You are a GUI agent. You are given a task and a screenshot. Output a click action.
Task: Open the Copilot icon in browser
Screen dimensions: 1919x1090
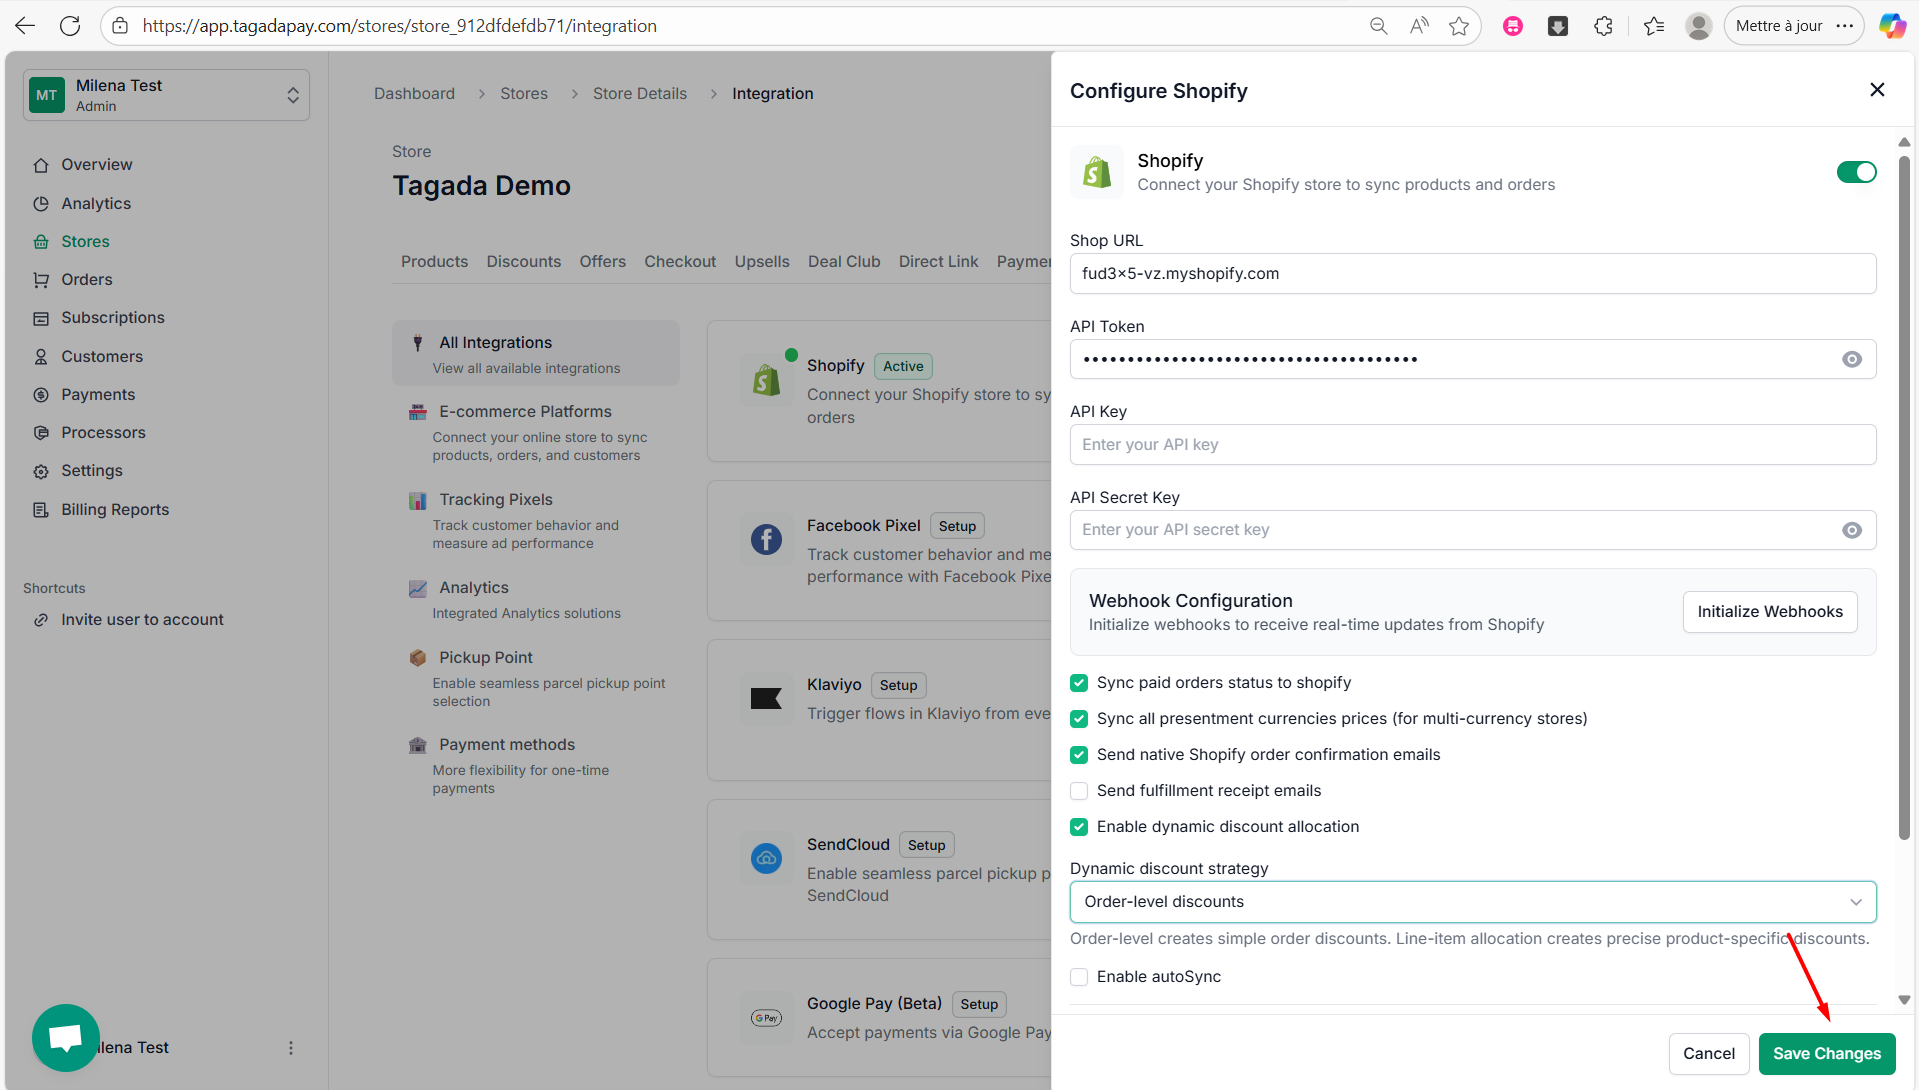pyautogui.click(x=1892, y=26)
